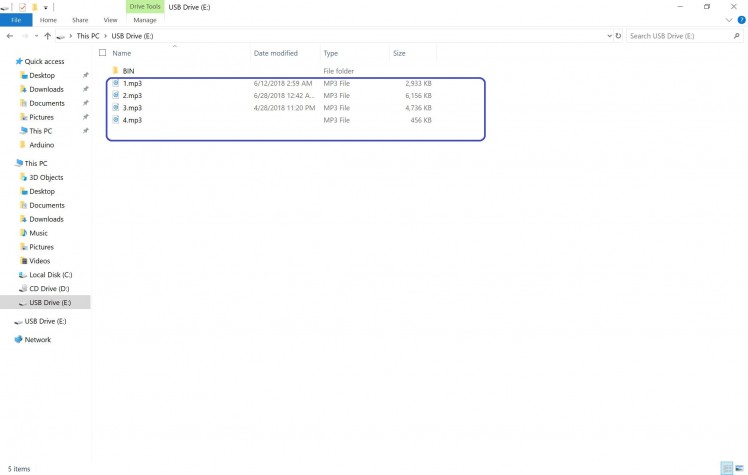This screenshot has height=475, width=748.
Task: Open Quick access in navigation pane
Action: [44, 62]
